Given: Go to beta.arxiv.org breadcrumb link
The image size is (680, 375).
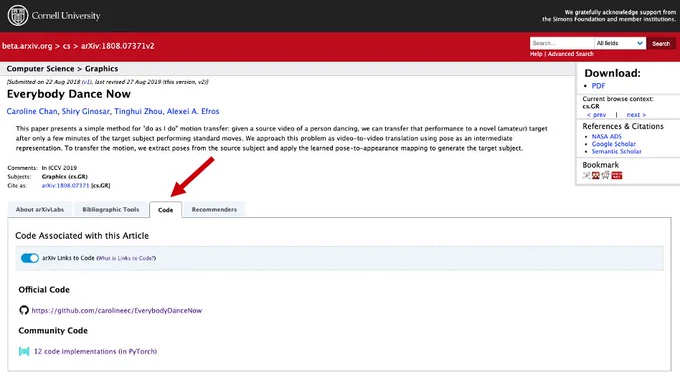Looking at the screenshot, I should pos(27,46).
